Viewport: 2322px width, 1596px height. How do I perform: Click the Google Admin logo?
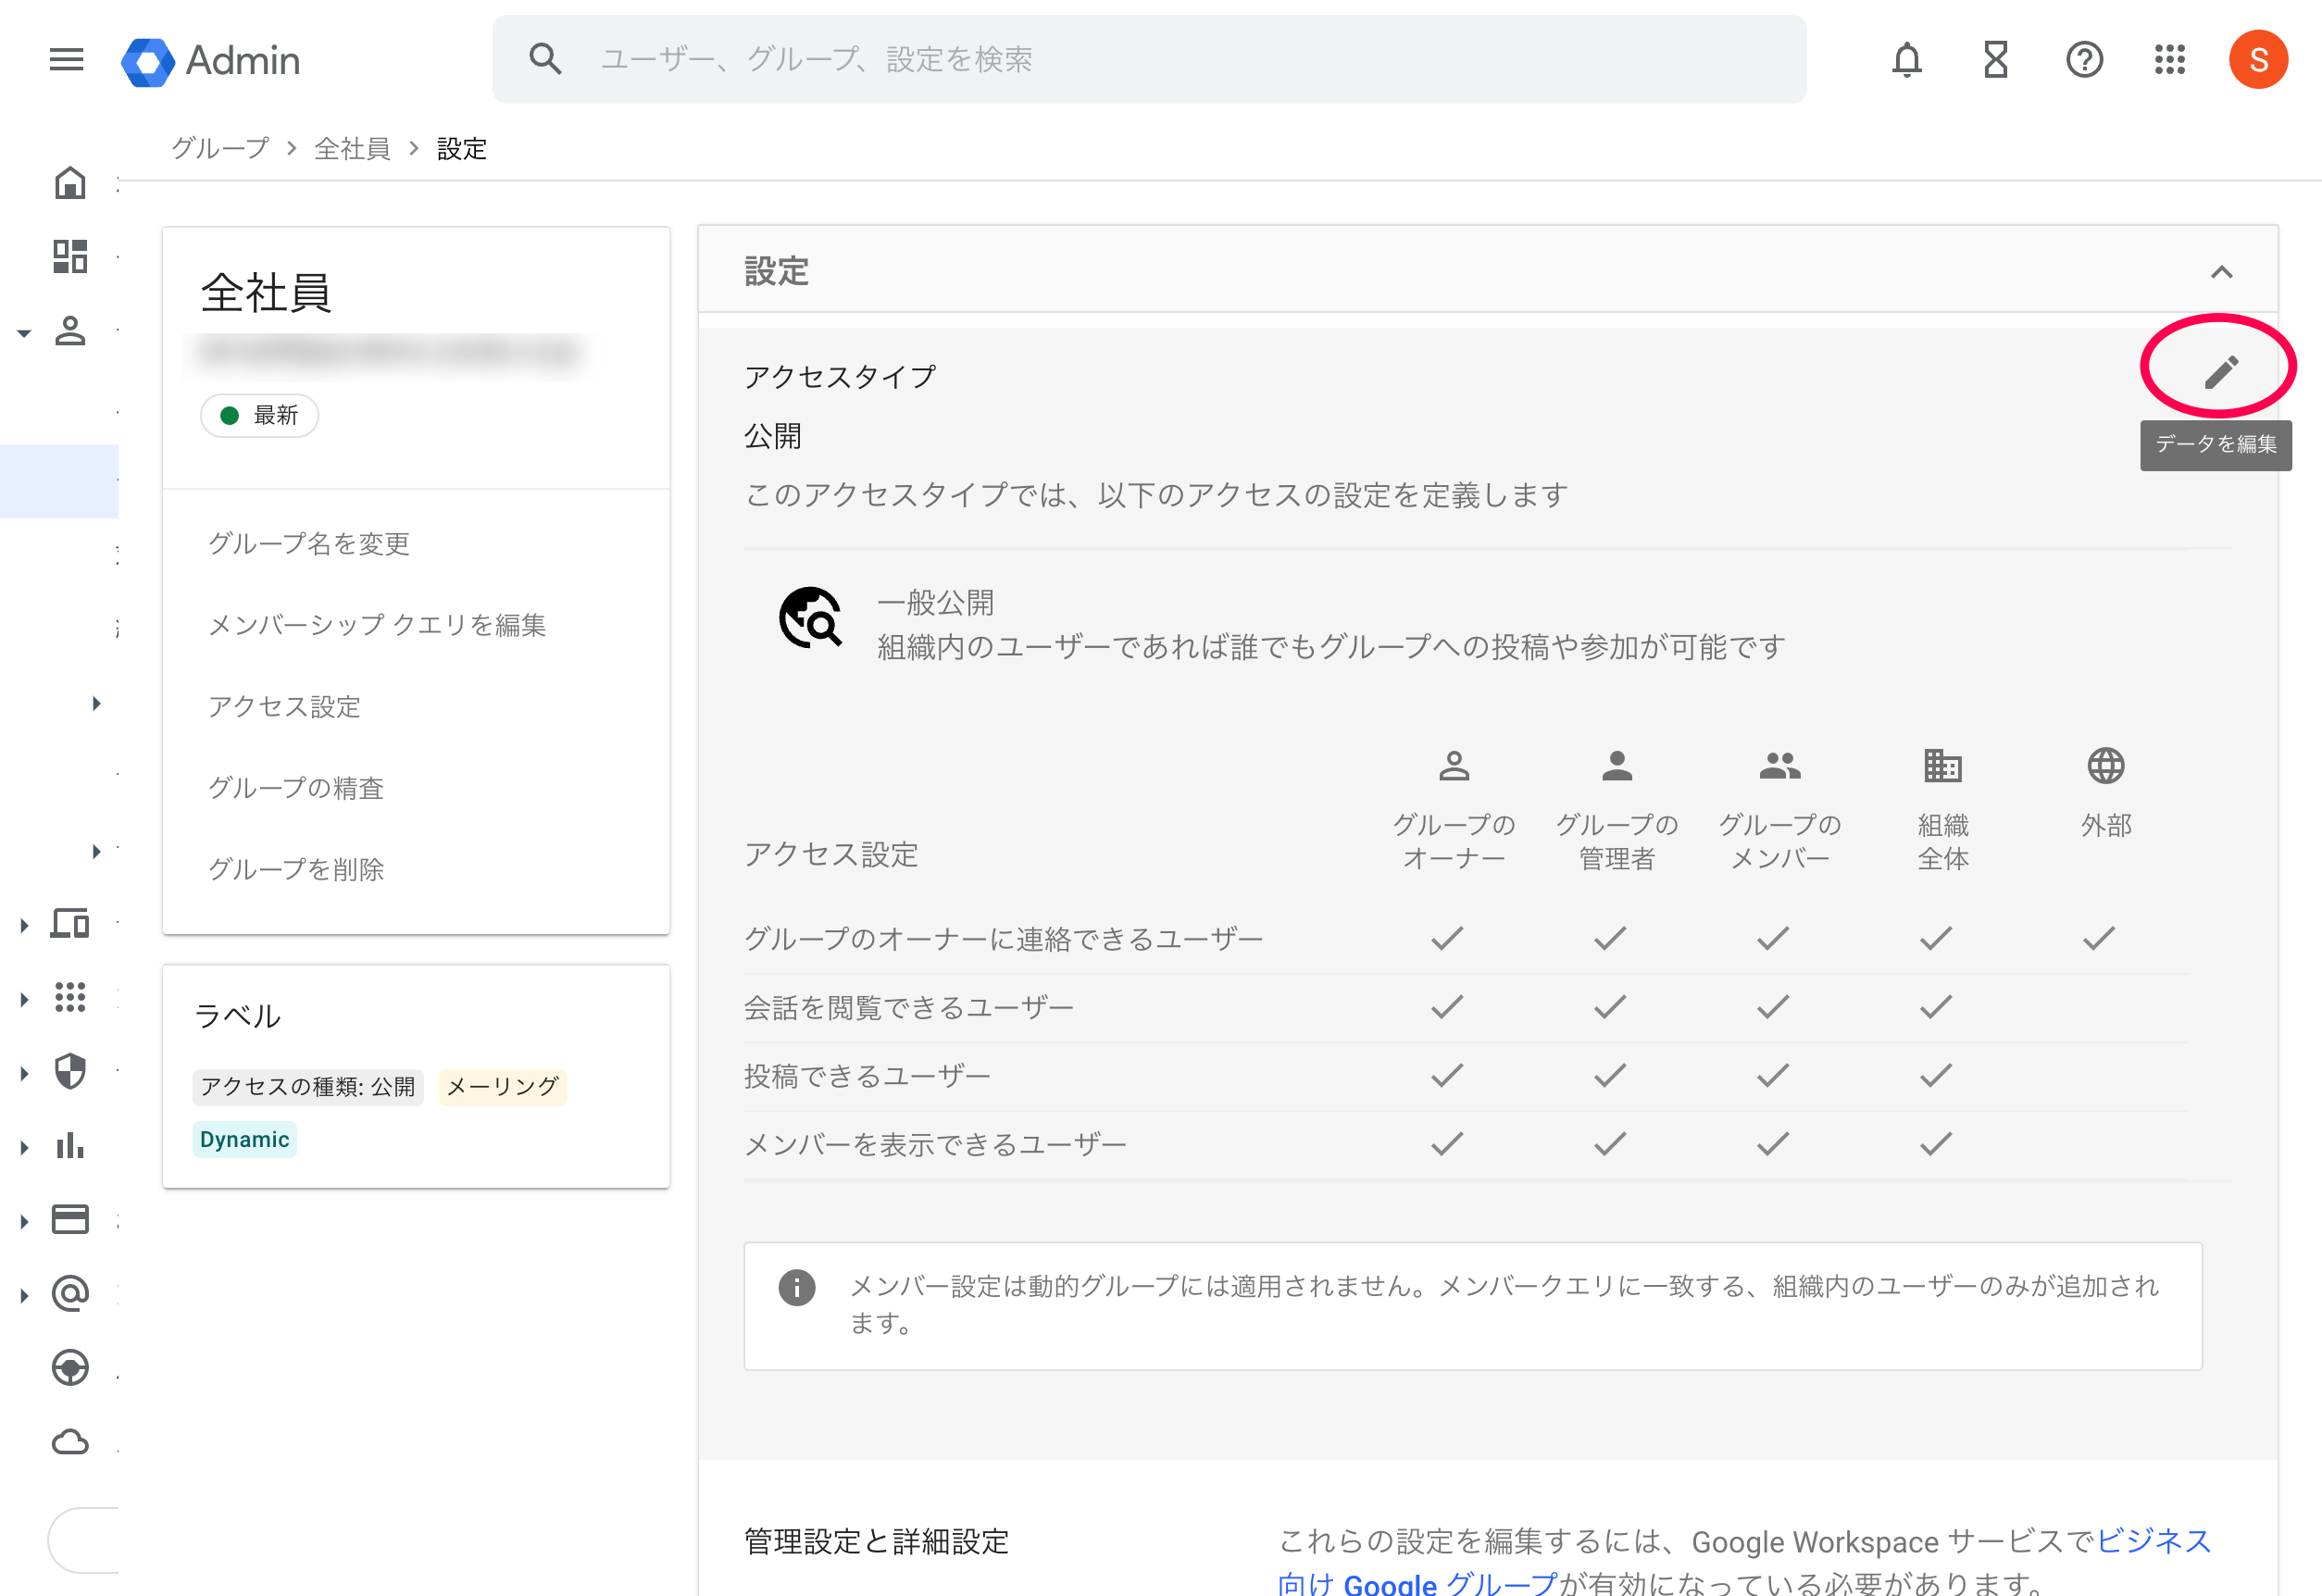[211, 61]
